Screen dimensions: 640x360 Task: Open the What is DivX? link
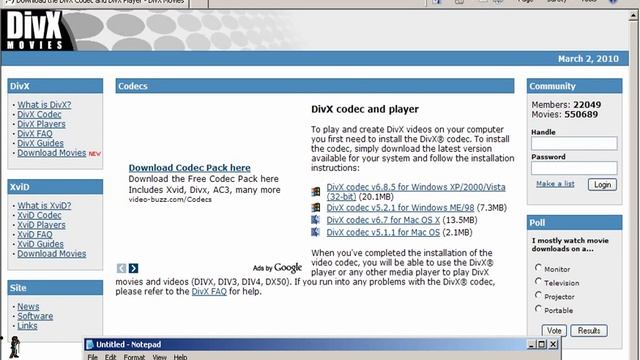[44, 104]
